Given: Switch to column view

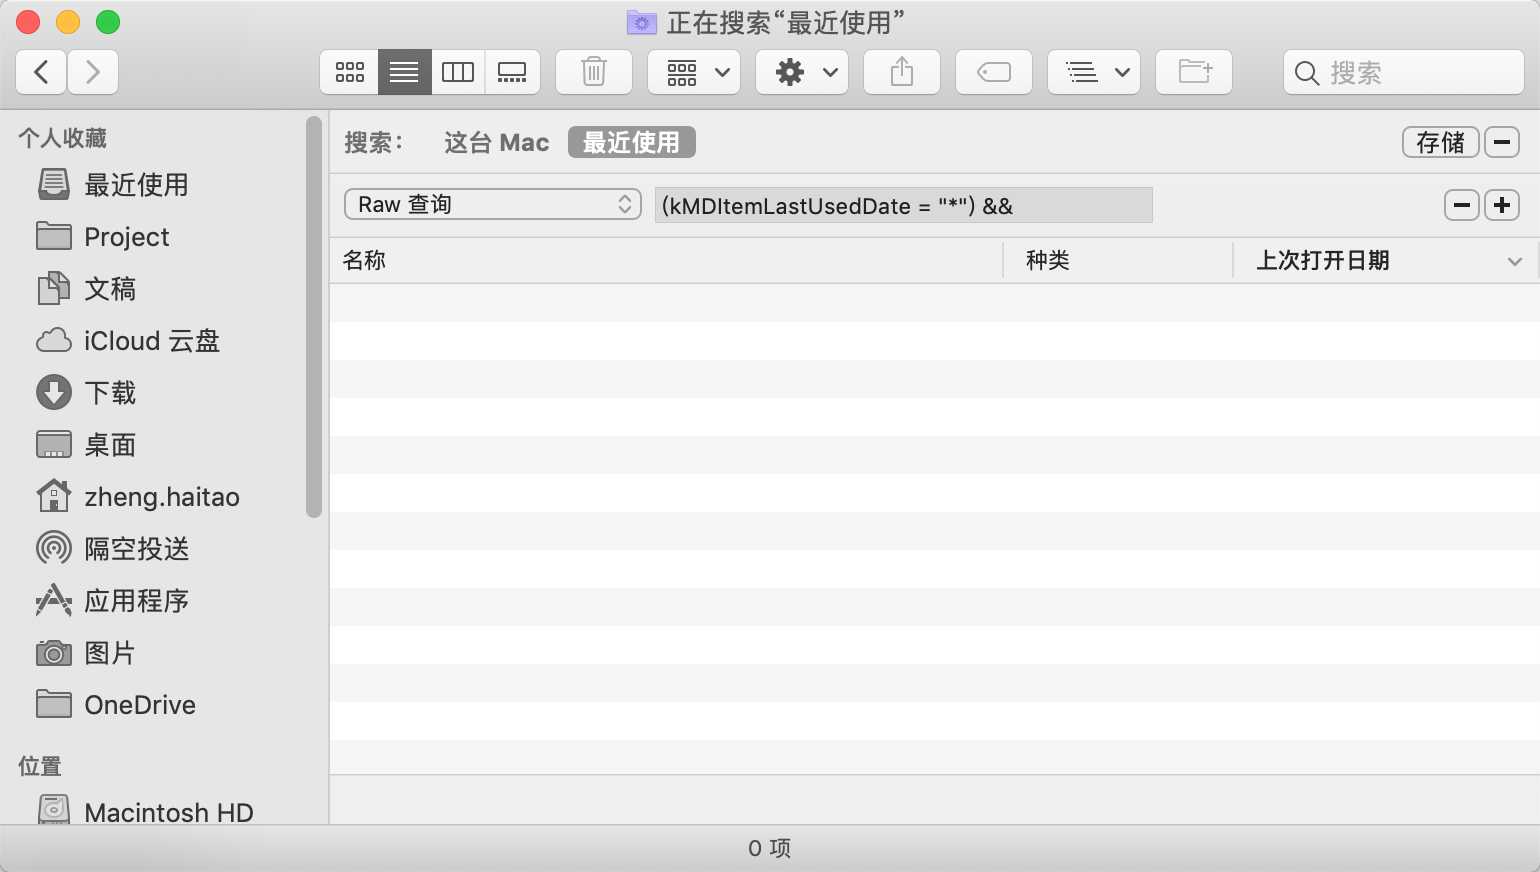Looking at the screenshot, I should coord(458,72).
